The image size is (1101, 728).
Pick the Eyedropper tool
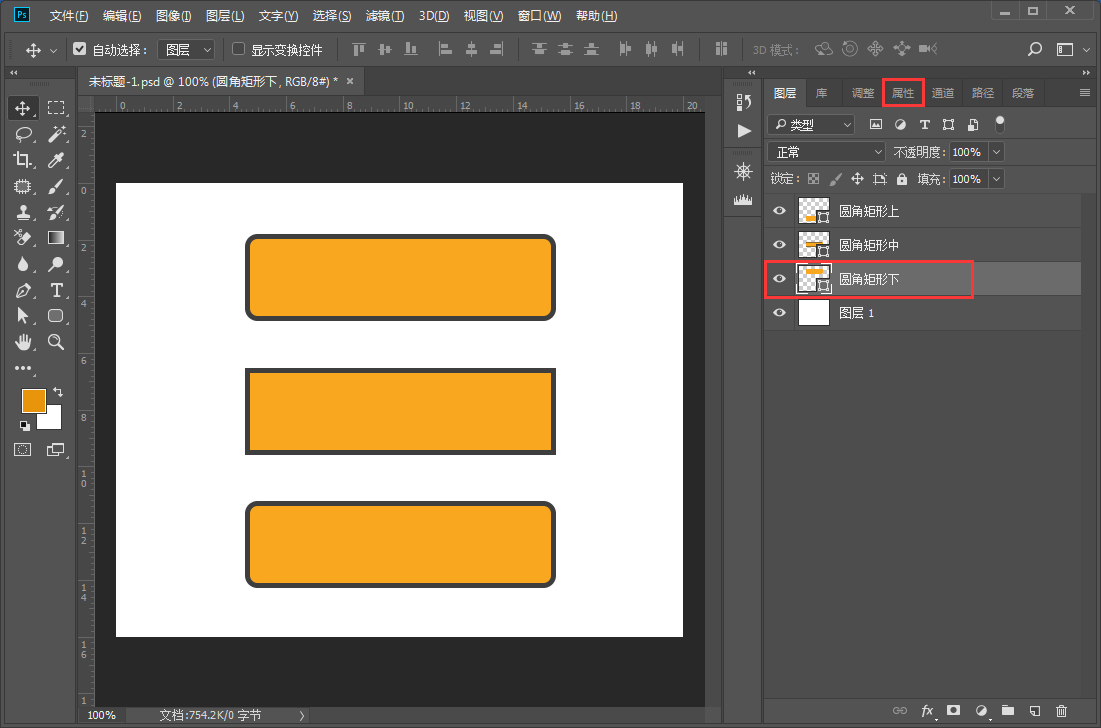(56, 159)
